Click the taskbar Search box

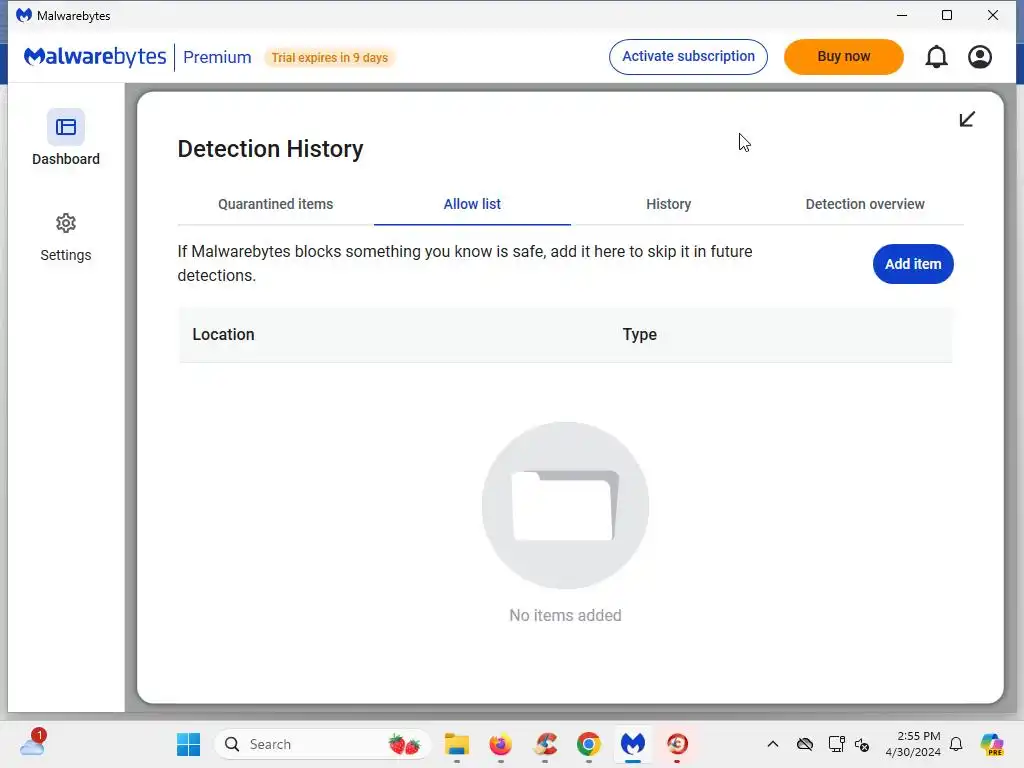[x=322, y=744]
